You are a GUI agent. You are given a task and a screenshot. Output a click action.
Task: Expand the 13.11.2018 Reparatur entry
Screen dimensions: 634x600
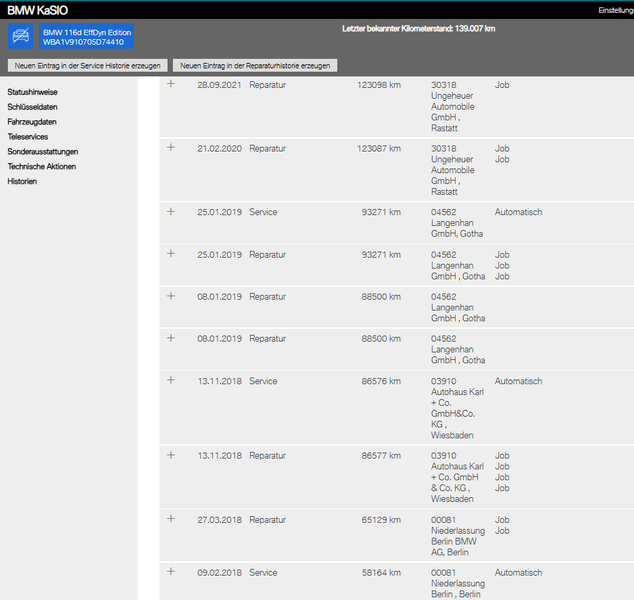click(171, 455)
